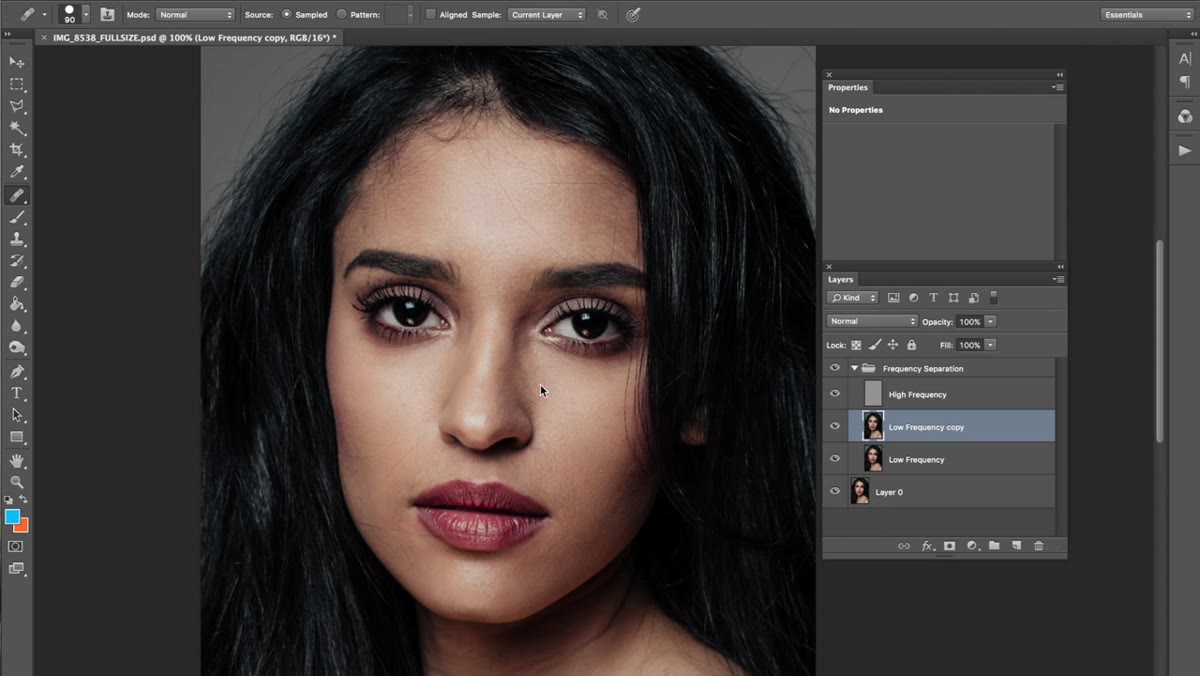Create a new layer icon
The width and height of the screenshot is (1200, 676).
pos(1016,546)
